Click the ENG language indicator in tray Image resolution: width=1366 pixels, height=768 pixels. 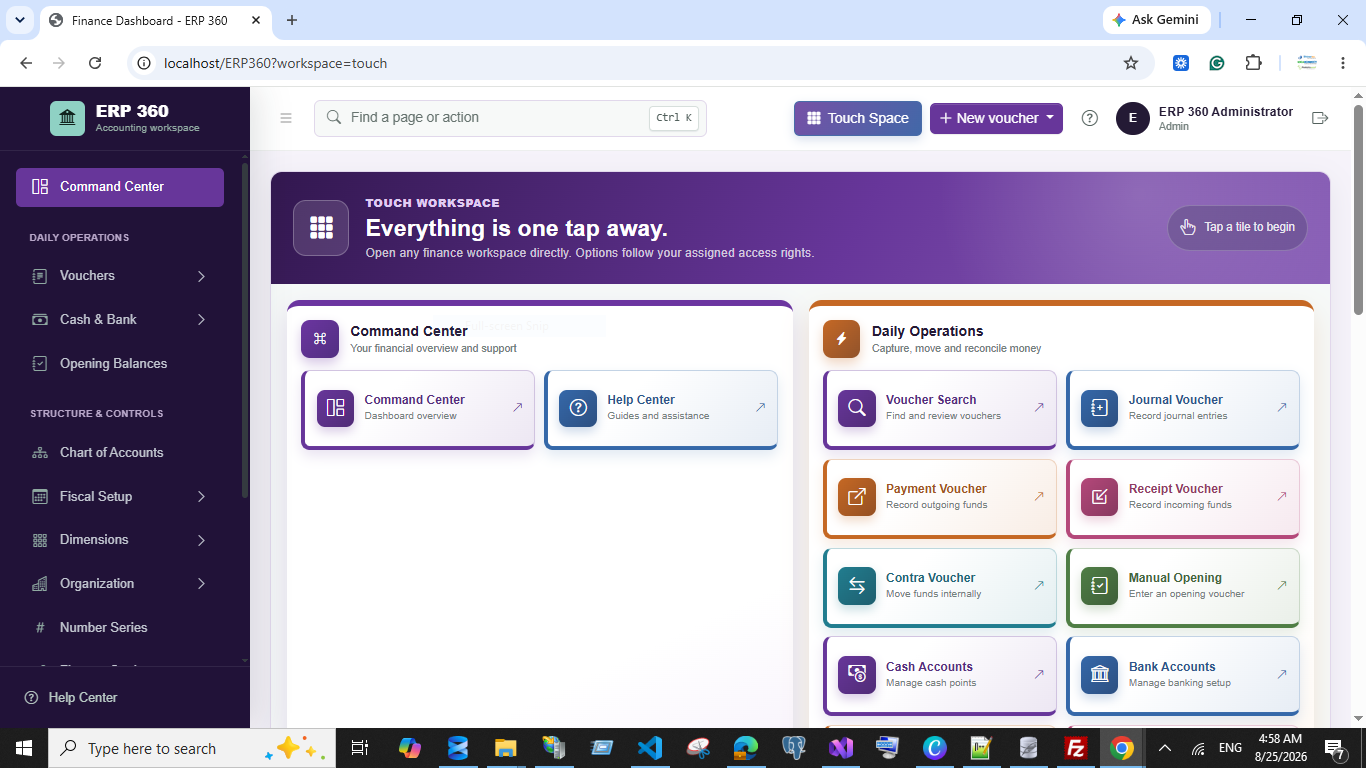1230,748
